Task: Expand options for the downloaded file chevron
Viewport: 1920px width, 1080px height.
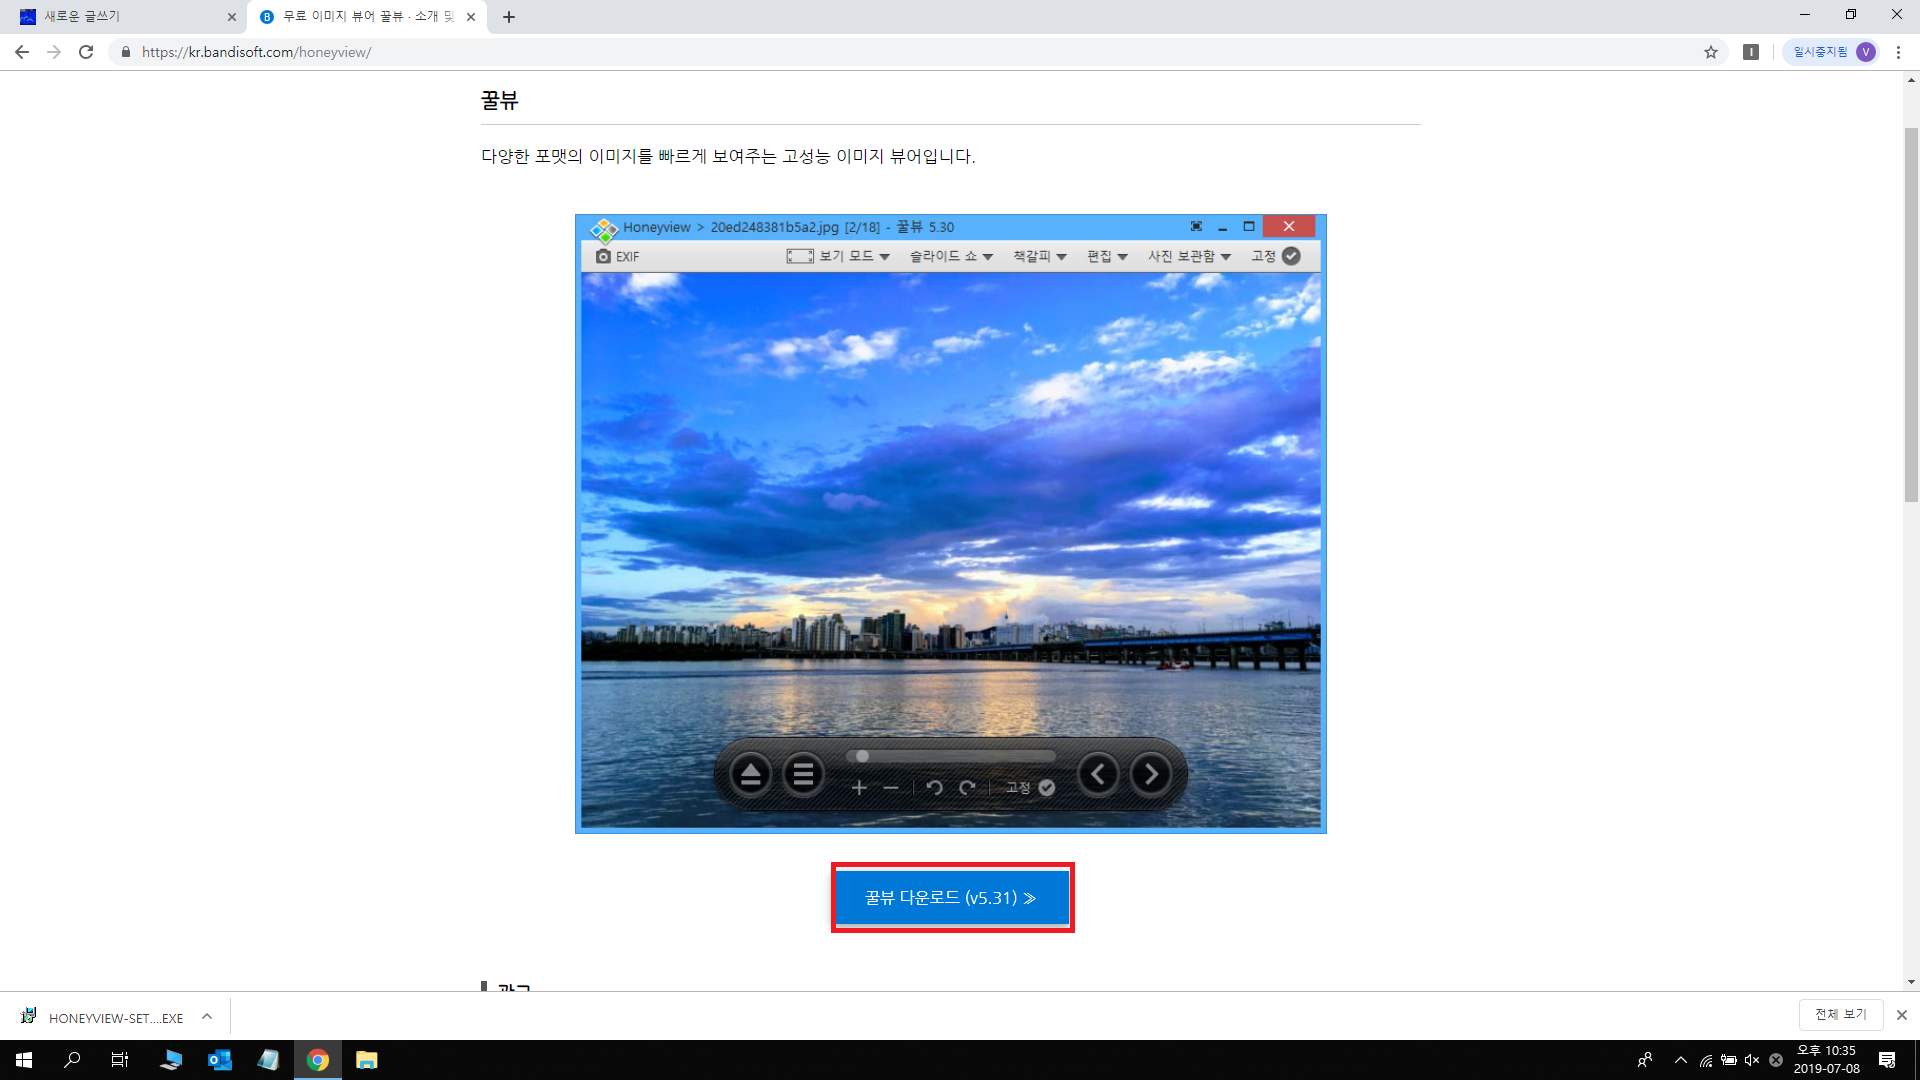Action: point(207,1017)
